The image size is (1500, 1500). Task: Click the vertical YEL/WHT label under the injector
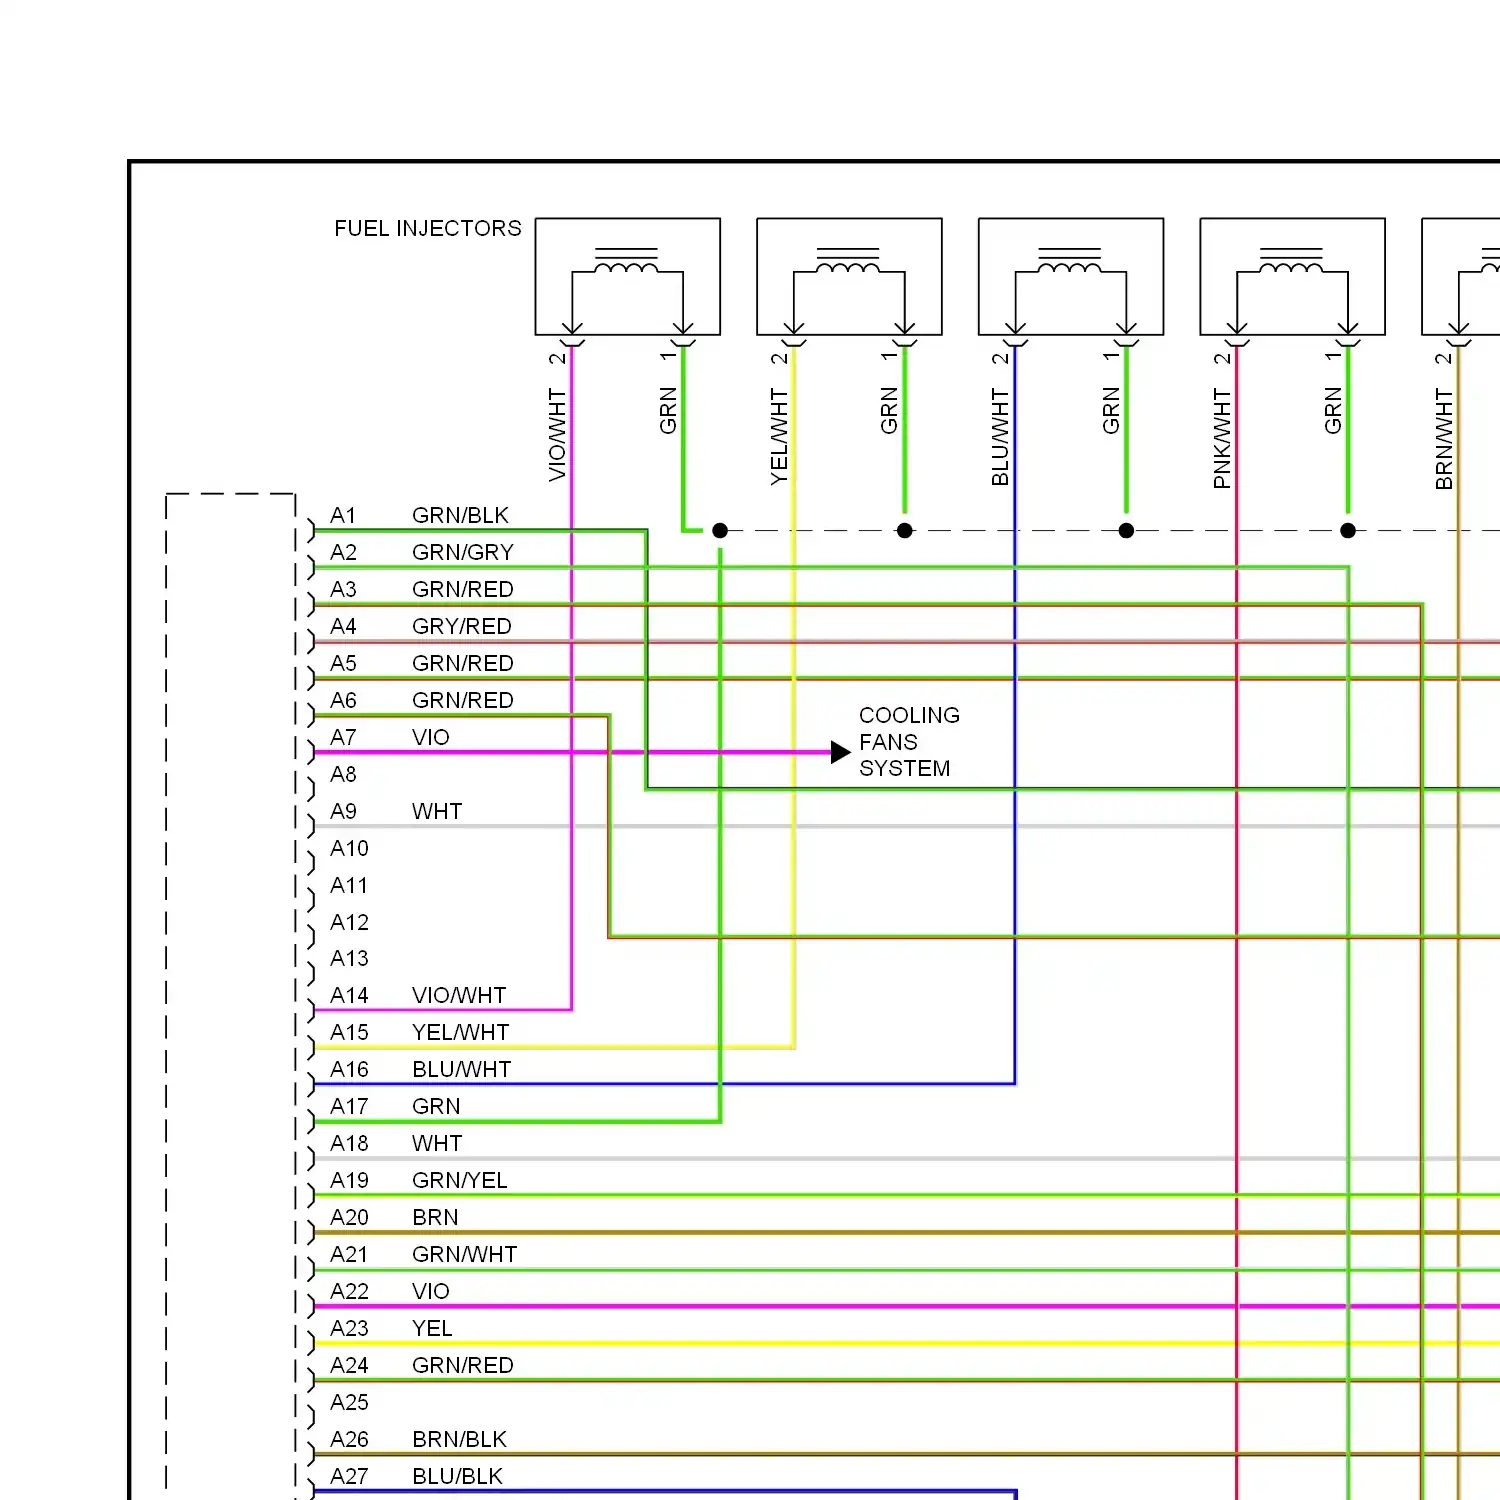click(778, 437)
